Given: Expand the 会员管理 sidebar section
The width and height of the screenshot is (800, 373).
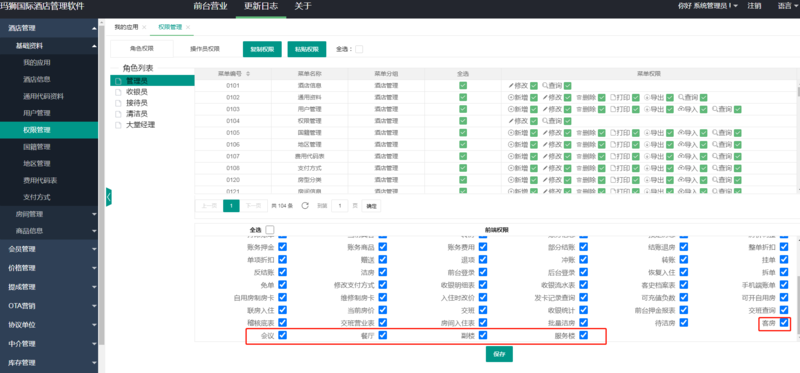Looking at the screenshot, I should (x=48, y=249).
